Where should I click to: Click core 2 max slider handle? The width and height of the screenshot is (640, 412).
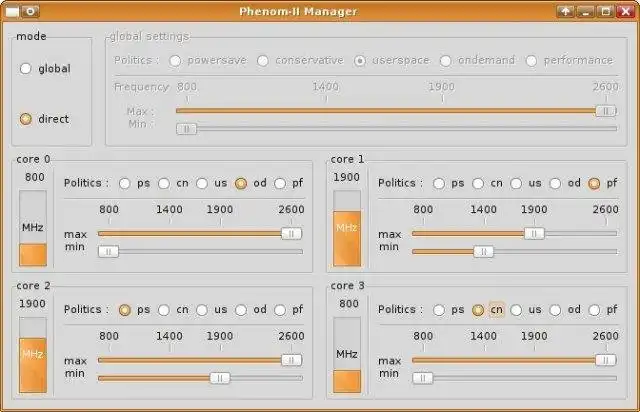pos(291,360)
